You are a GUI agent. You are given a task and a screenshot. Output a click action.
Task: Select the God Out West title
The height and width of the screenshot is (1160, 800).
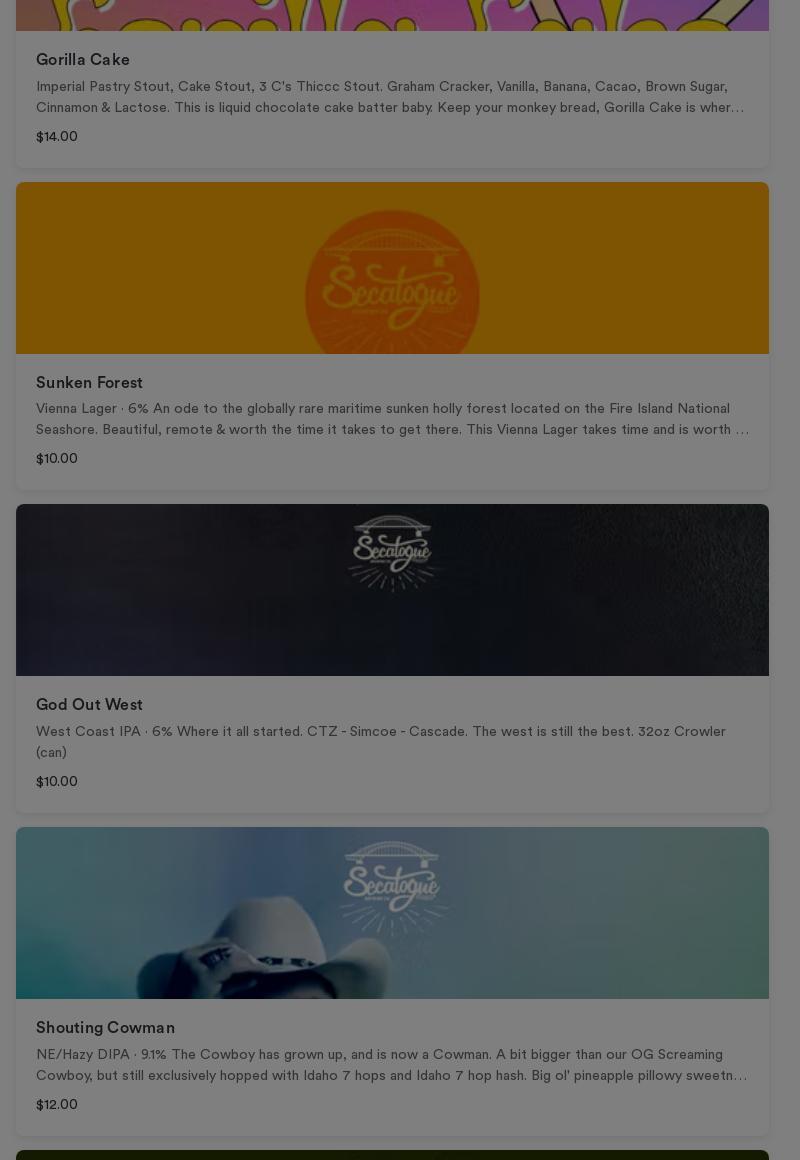90,705
